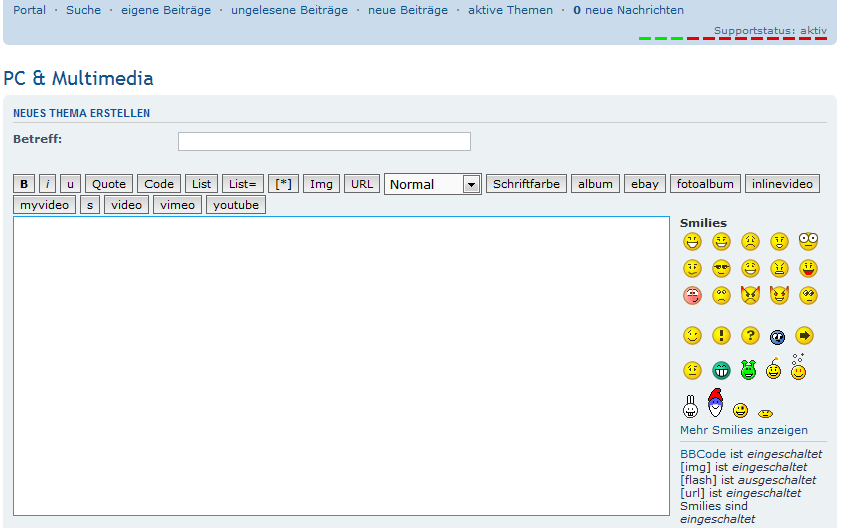Focus the Betreff subject input field
Image resolution: width=844 pixels, height=528 pixels.
click(x=324, y=141)
